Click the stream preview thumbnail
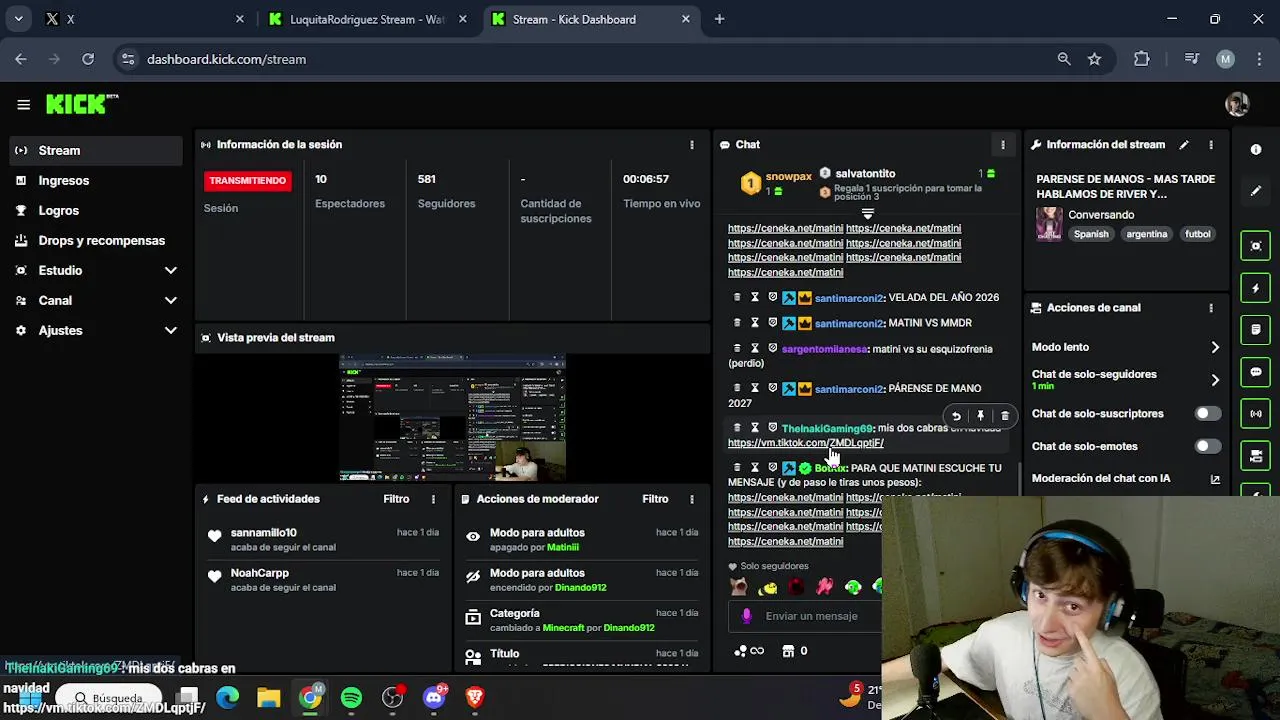 point(452,417)
